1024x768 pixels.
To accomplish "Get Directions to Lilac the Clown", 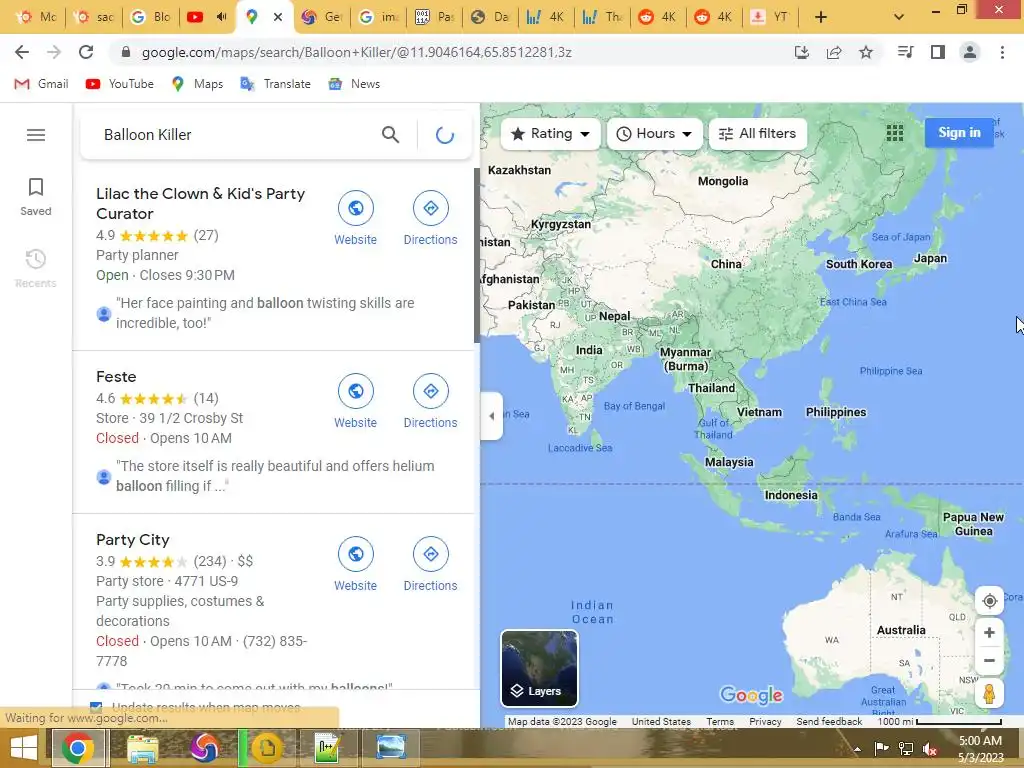I will [430, 218].
